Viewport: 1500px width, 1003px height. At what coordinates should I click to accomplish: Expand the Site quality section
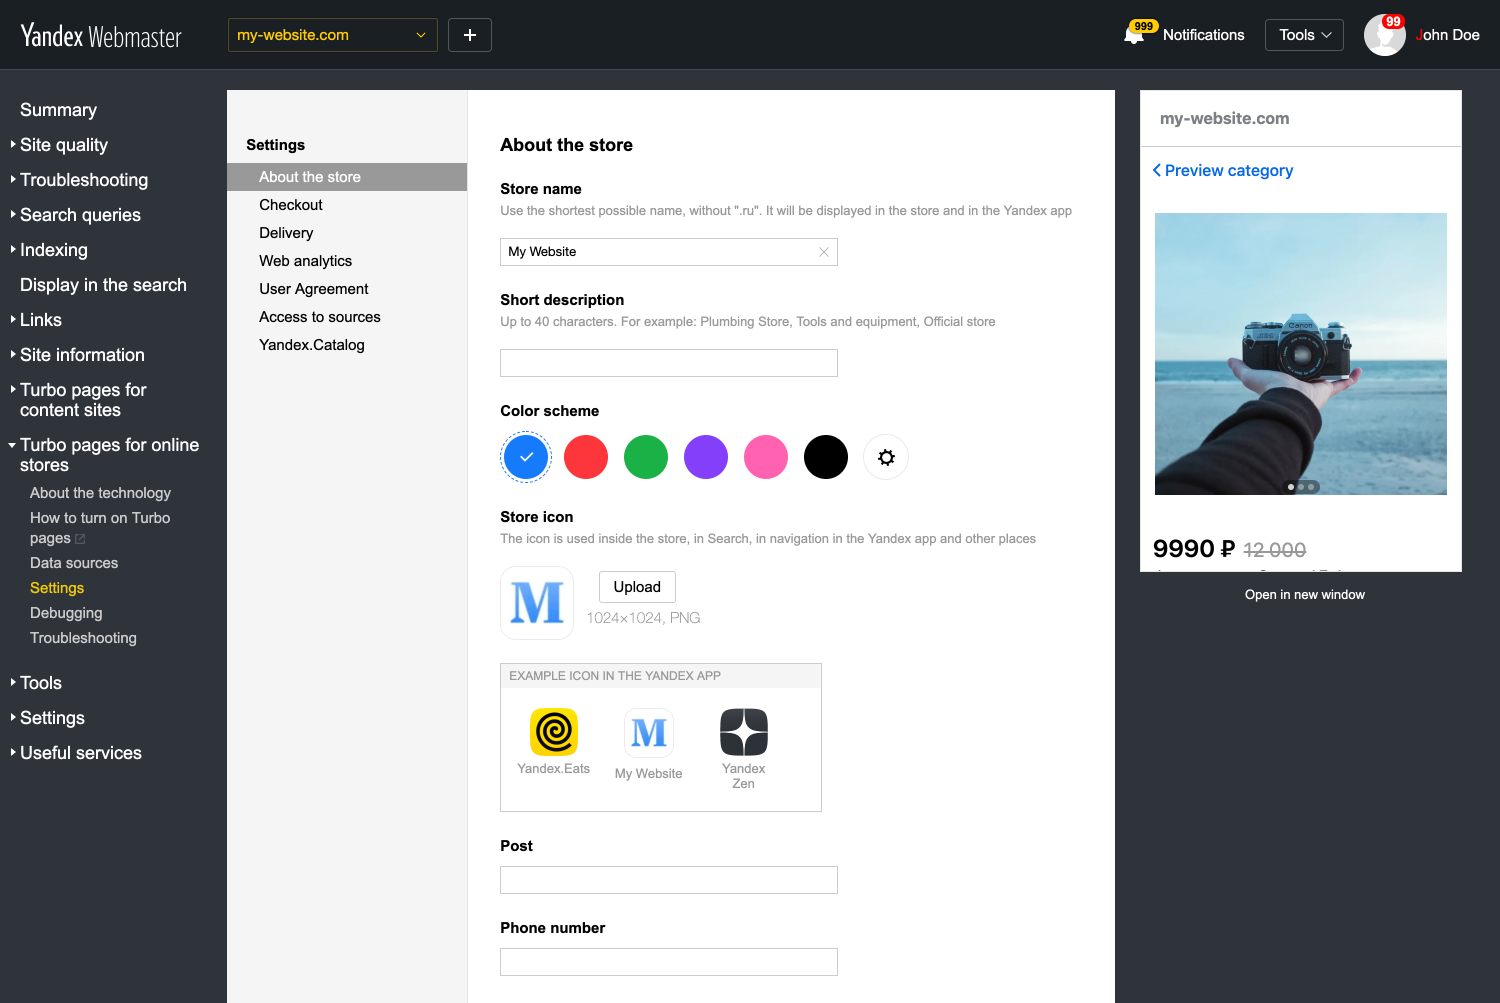[x=64, y=145]
